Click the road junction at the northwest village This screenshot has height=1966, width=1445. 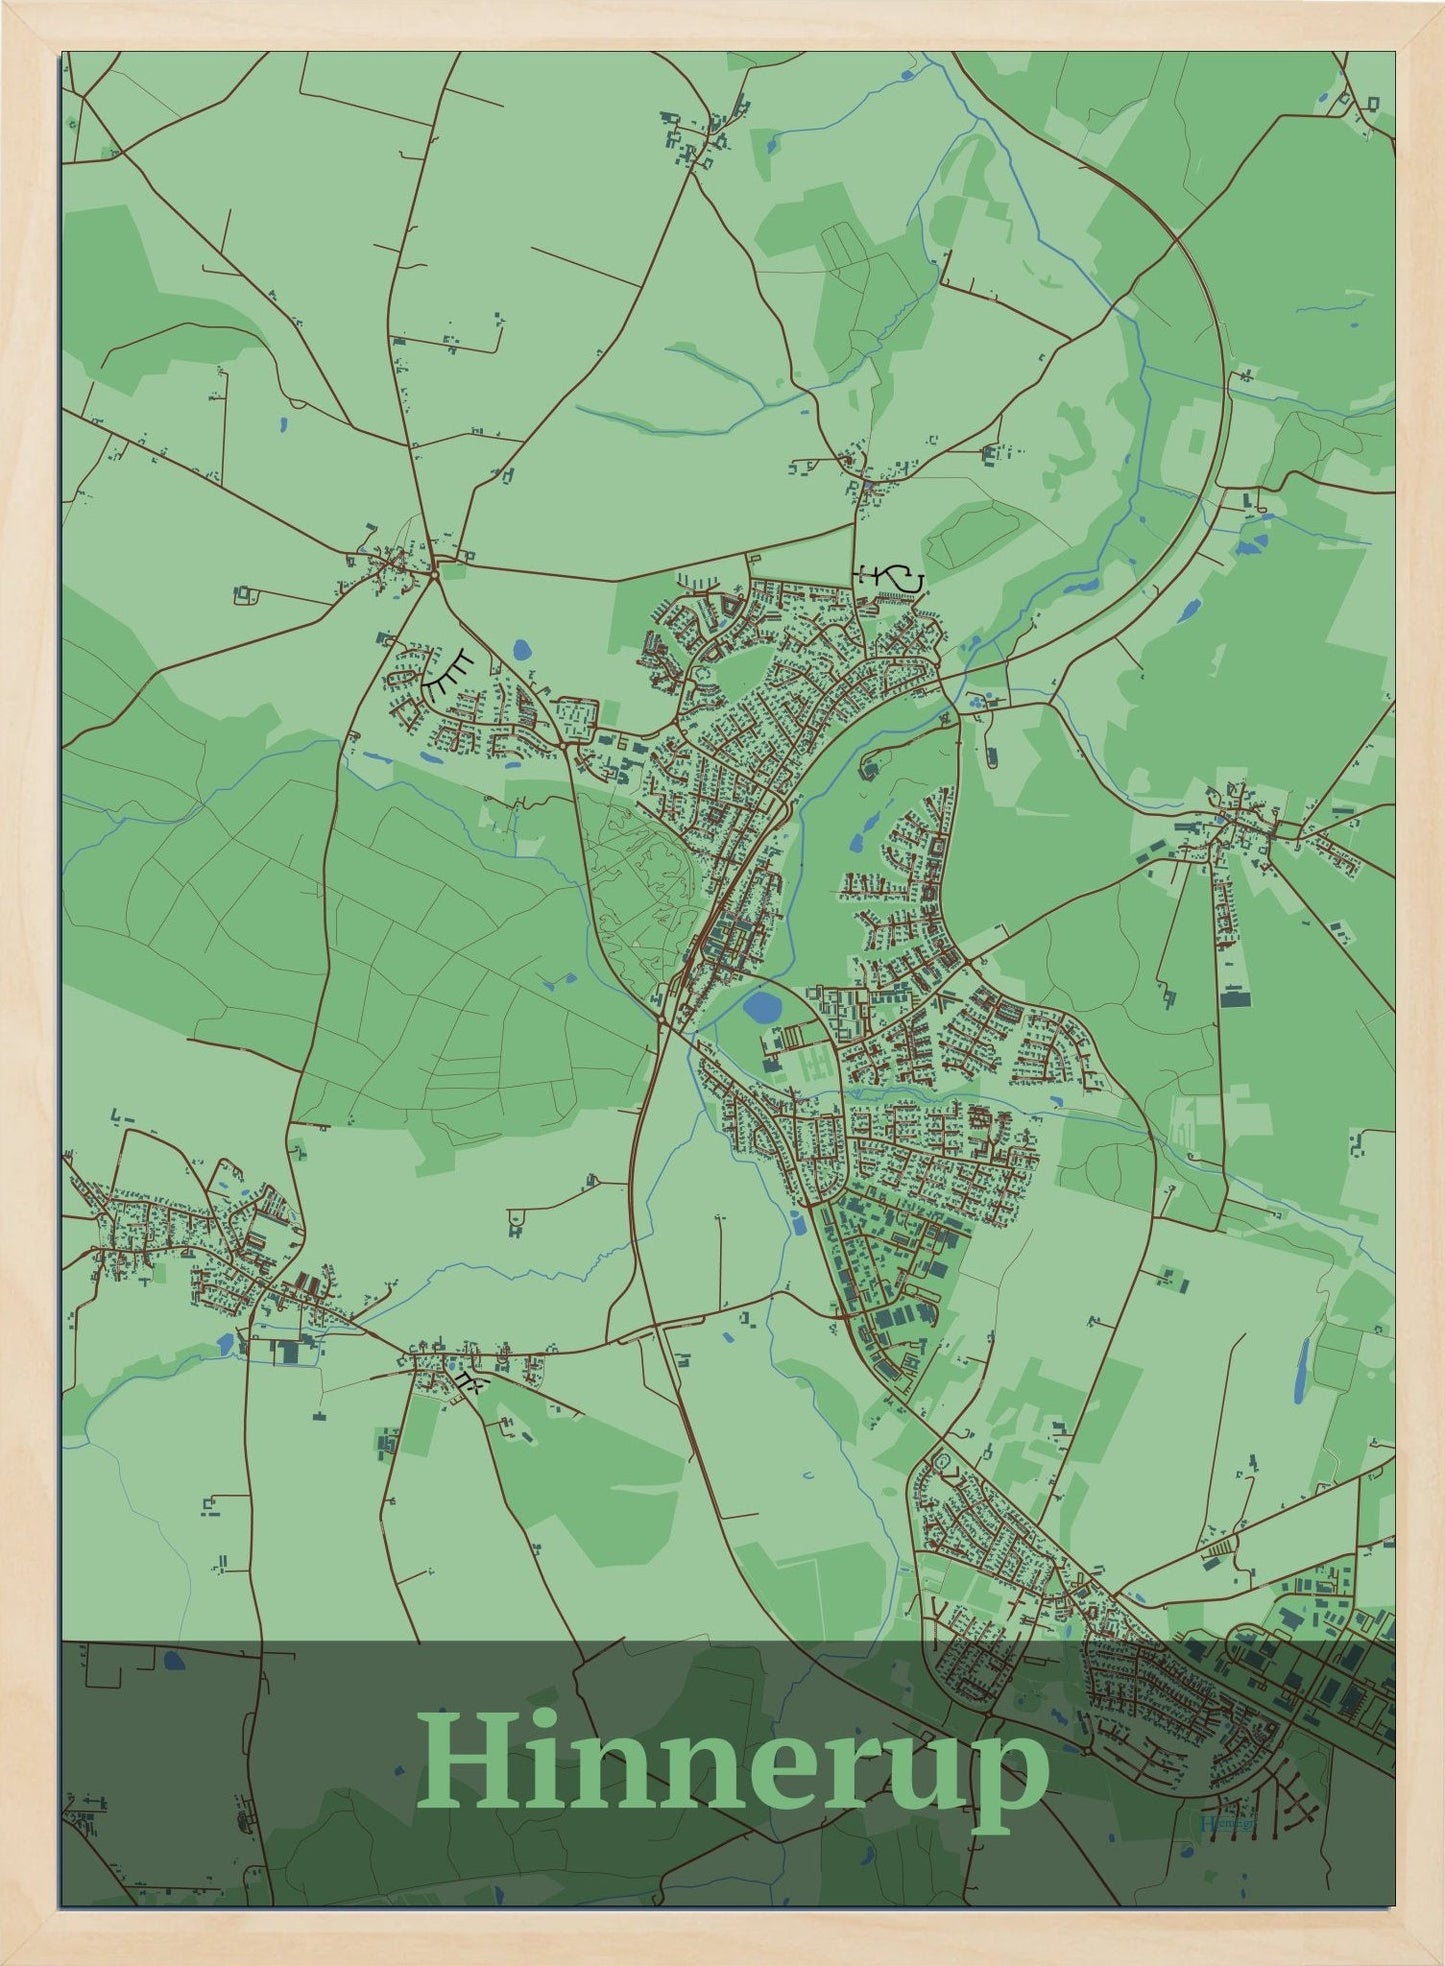[434, 573]
